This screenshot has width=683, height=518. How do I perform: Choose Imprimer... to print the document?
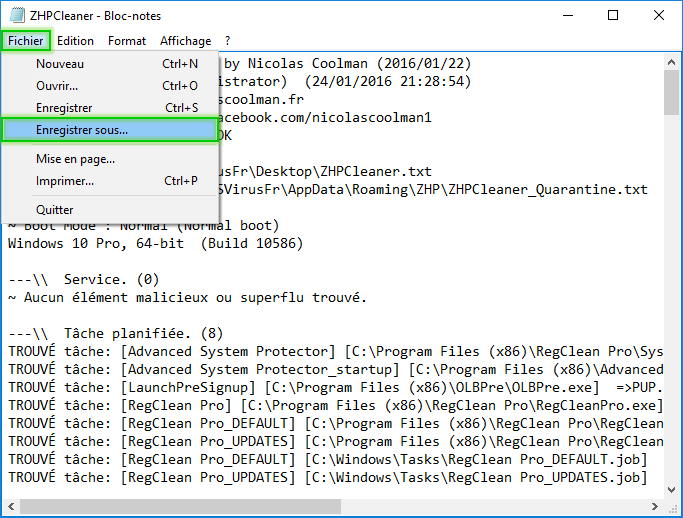(x=65, y=181)
